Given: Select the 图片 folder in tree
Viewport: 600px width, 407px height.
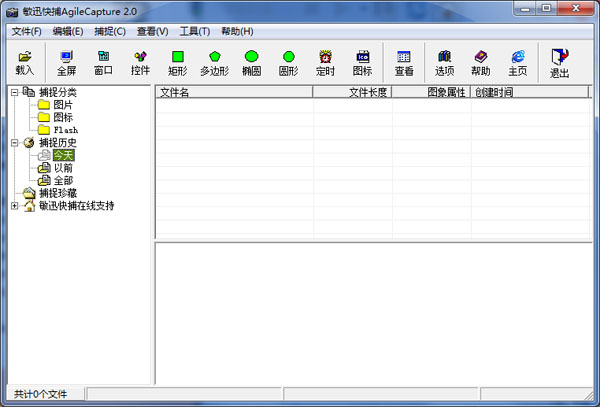Looking at the screenshot, I should tap(63, 105).
